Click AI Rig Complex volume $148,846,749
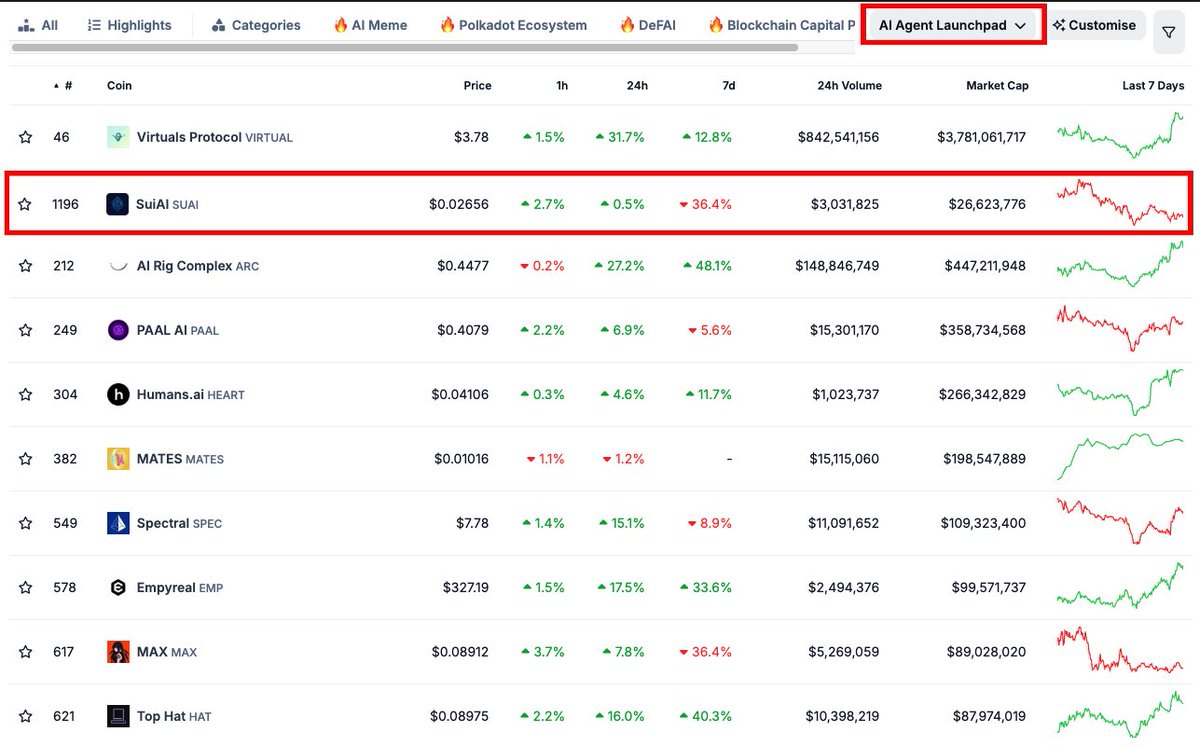Viewport: 1200px width, 746px height. coord(837,266)
